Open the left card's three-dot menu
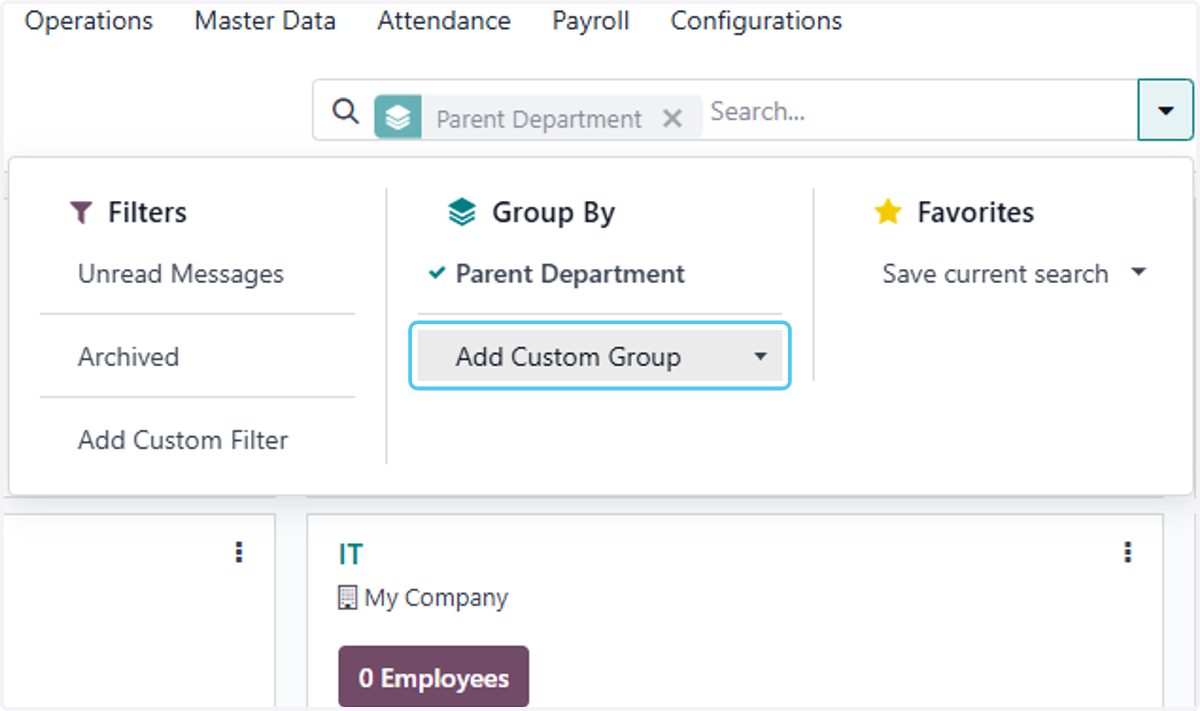The width and height of the screenshot is (1200, 711). (238, 552)
